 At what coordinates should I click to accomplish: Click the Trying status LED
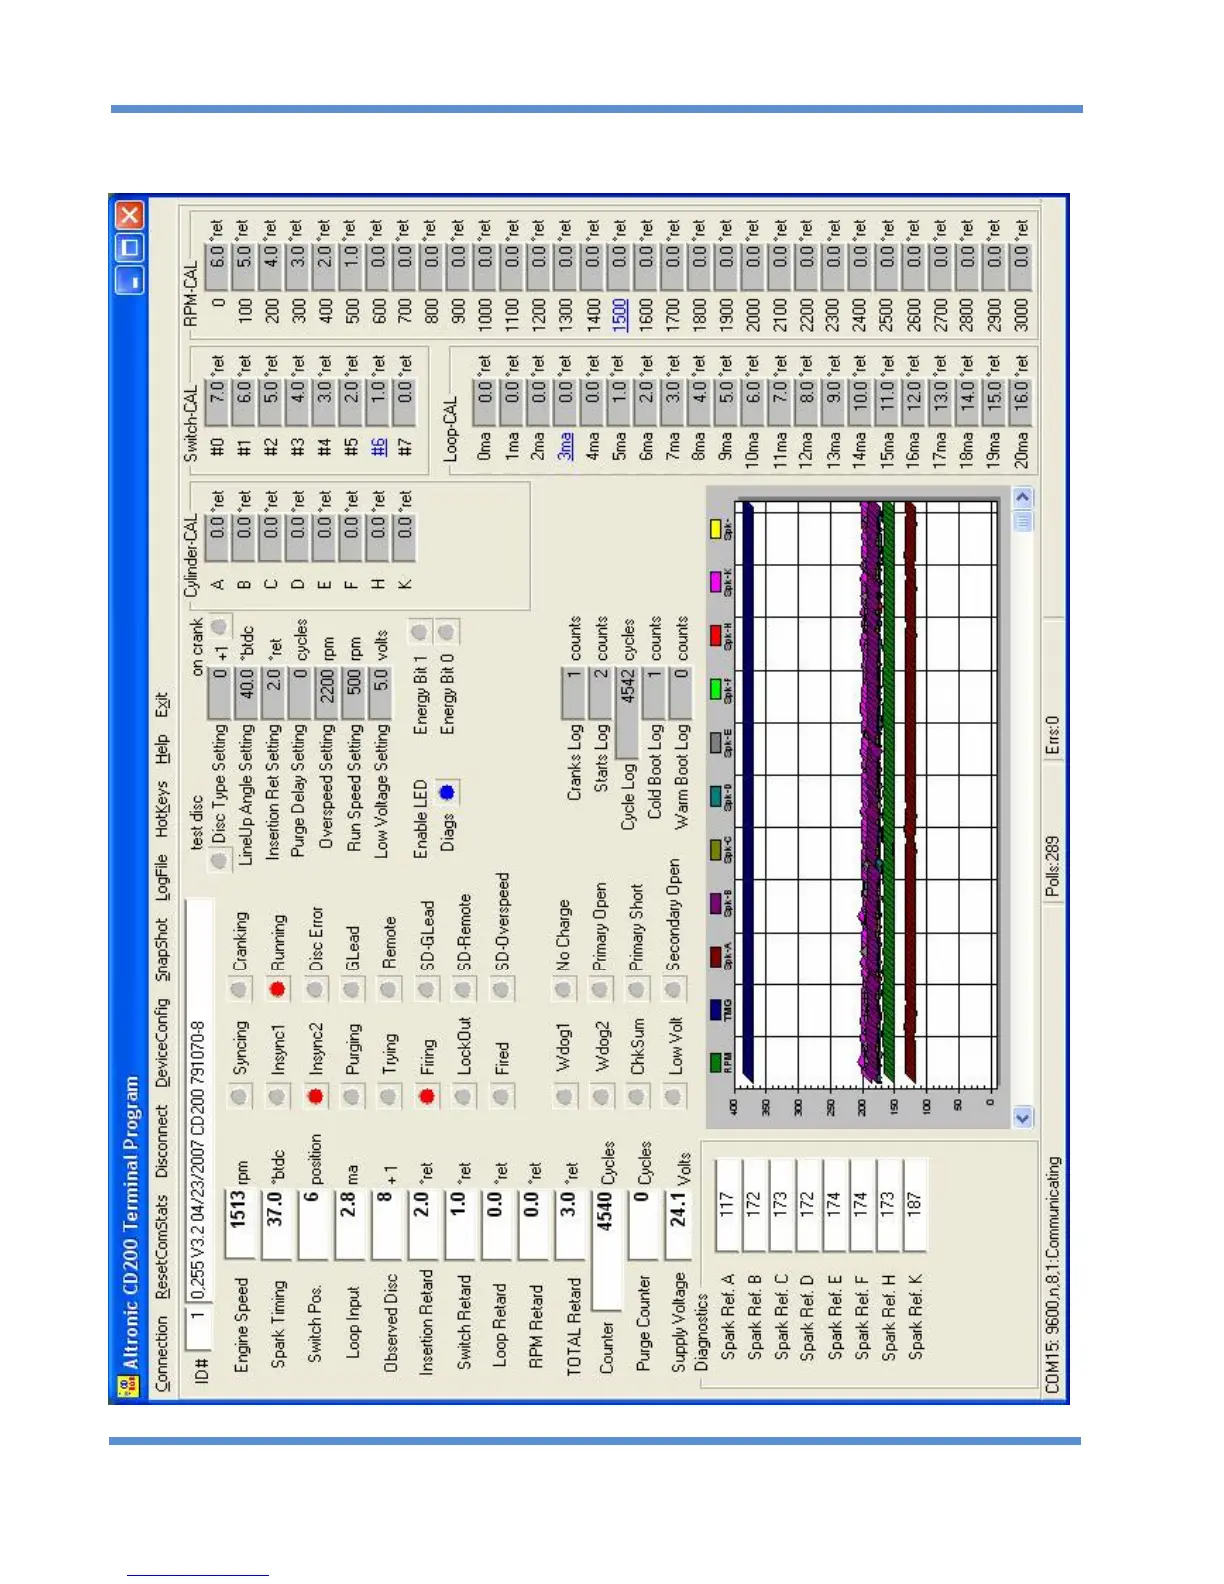click(x=389, y=1097)
